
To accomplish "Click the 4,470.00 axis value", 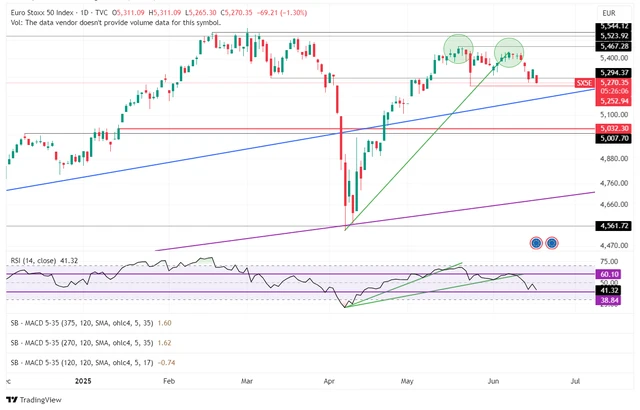I will click(x=613, y=245).
